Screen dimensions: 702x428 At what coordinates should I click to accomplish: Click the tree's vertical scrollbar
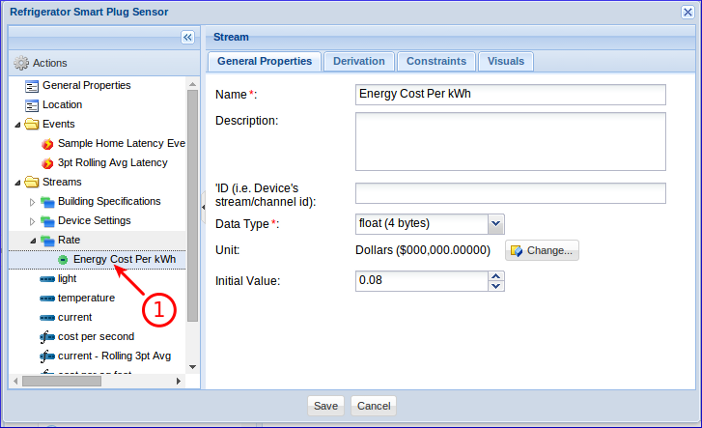pos(193,200)
